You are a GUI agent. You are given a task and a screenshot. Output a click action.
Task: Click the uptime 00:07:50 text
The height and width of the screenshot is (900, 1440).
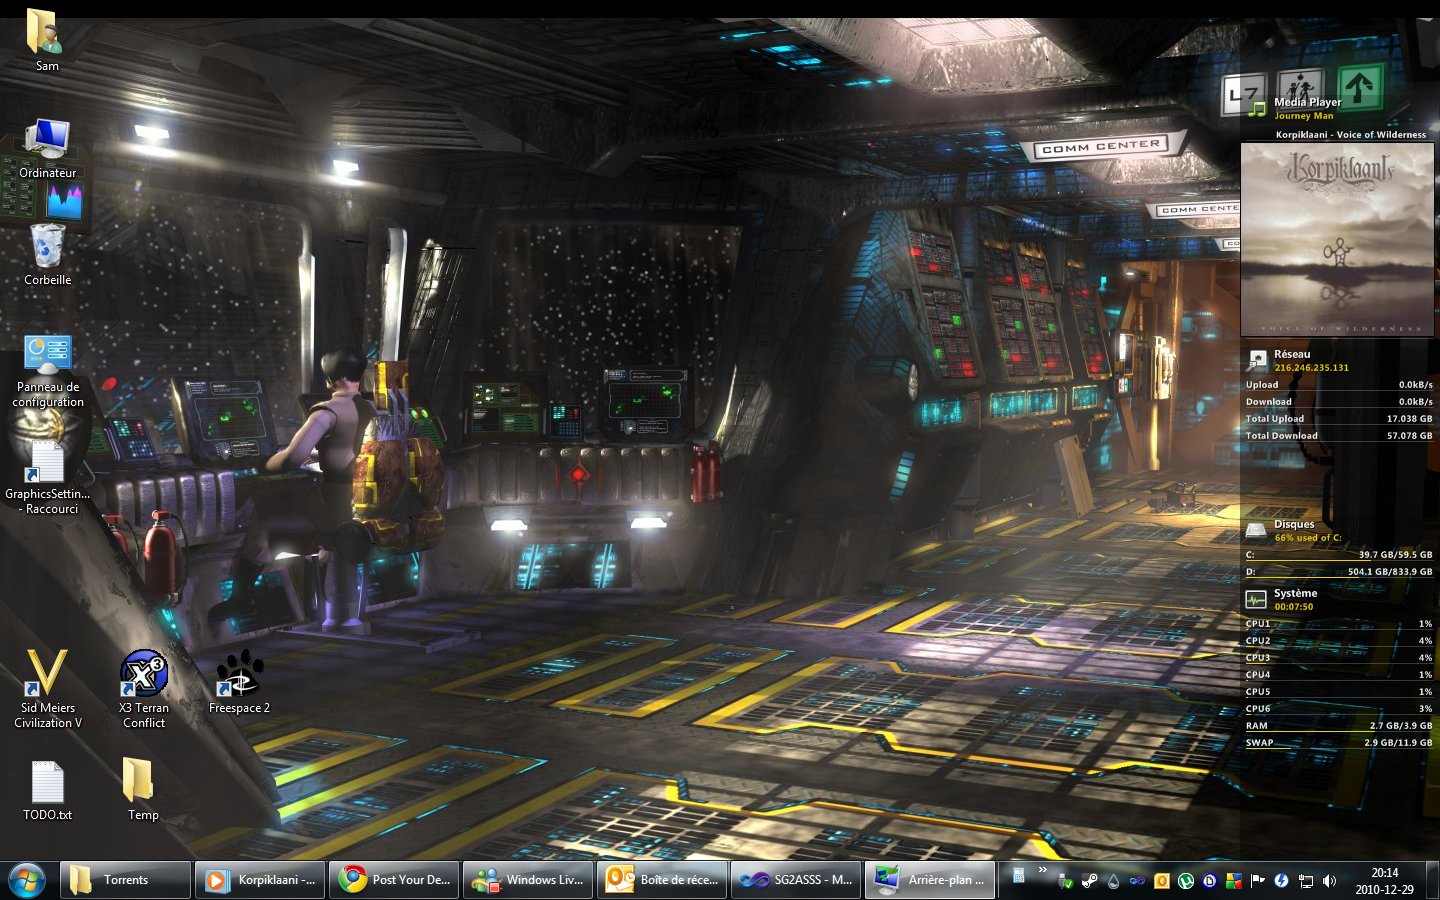point(1293,607)
